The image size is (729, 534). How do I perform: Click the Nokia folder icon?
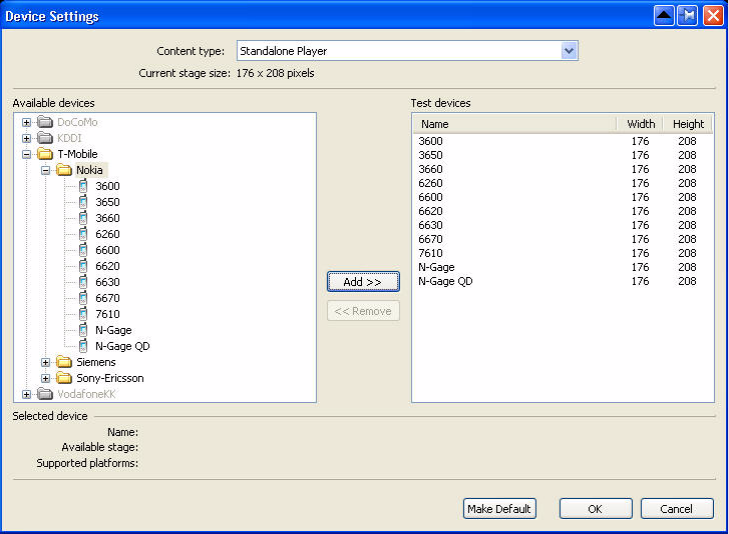pos(64,170)
